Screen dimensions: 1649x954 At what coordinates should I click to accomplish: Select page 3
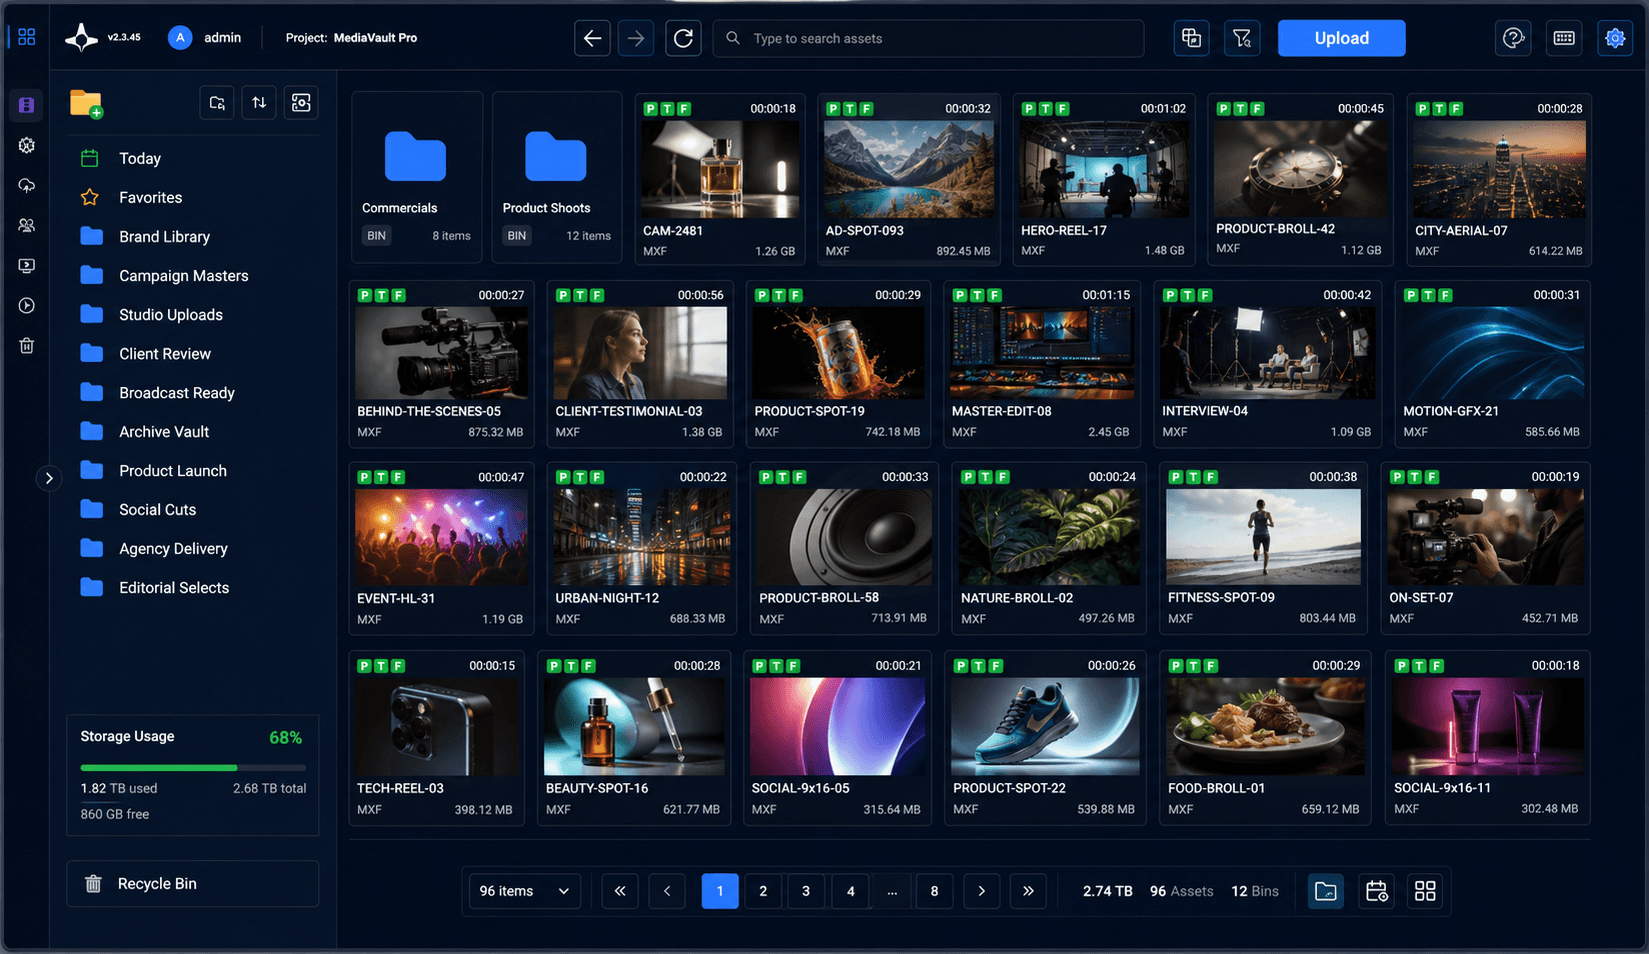tap(806, 891)
